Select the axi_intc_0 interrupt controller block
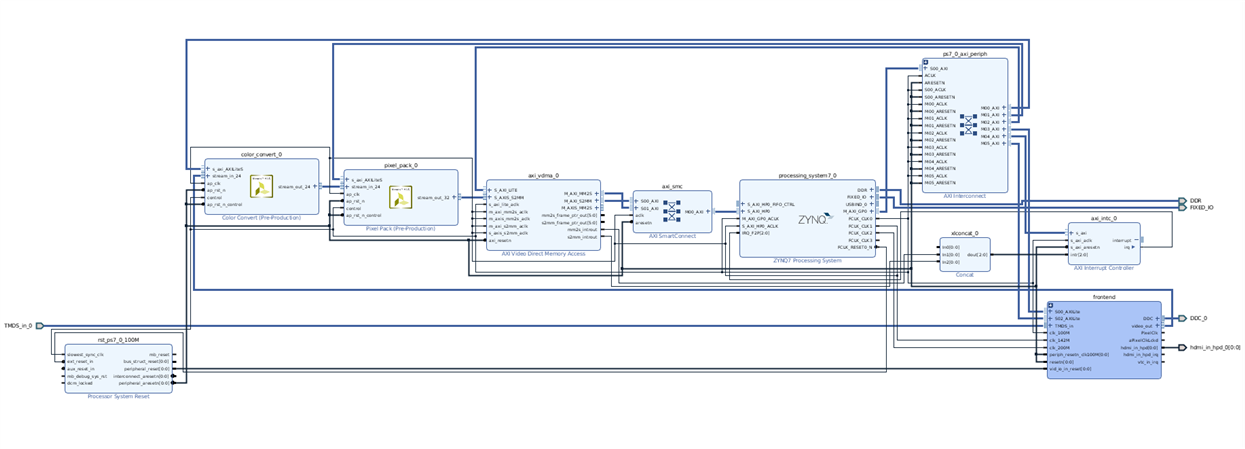Screen dimensions: 1245x449 [1103, 243]
